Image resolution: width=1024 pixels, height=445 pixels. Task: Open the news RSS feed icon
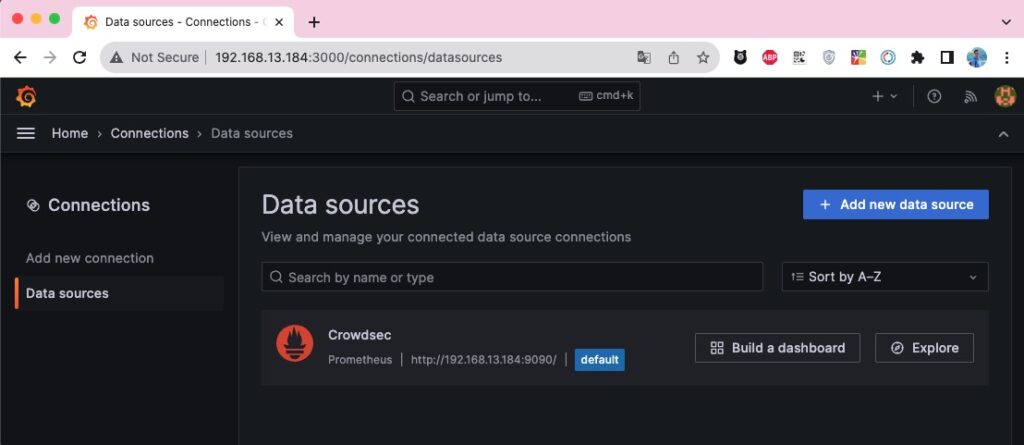[x=970, y=97]
